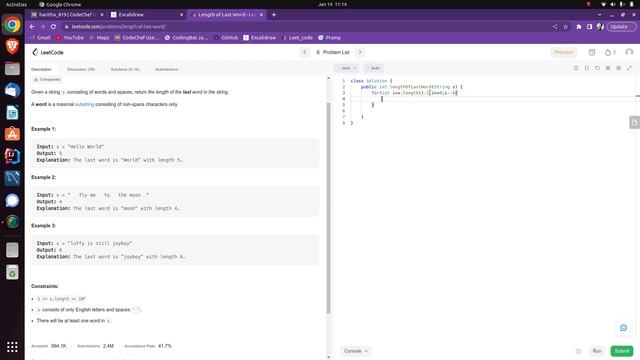The height and width of the screenshot is (360, 640).
Task: Go back in browser
Action: (x=32, y=27)
